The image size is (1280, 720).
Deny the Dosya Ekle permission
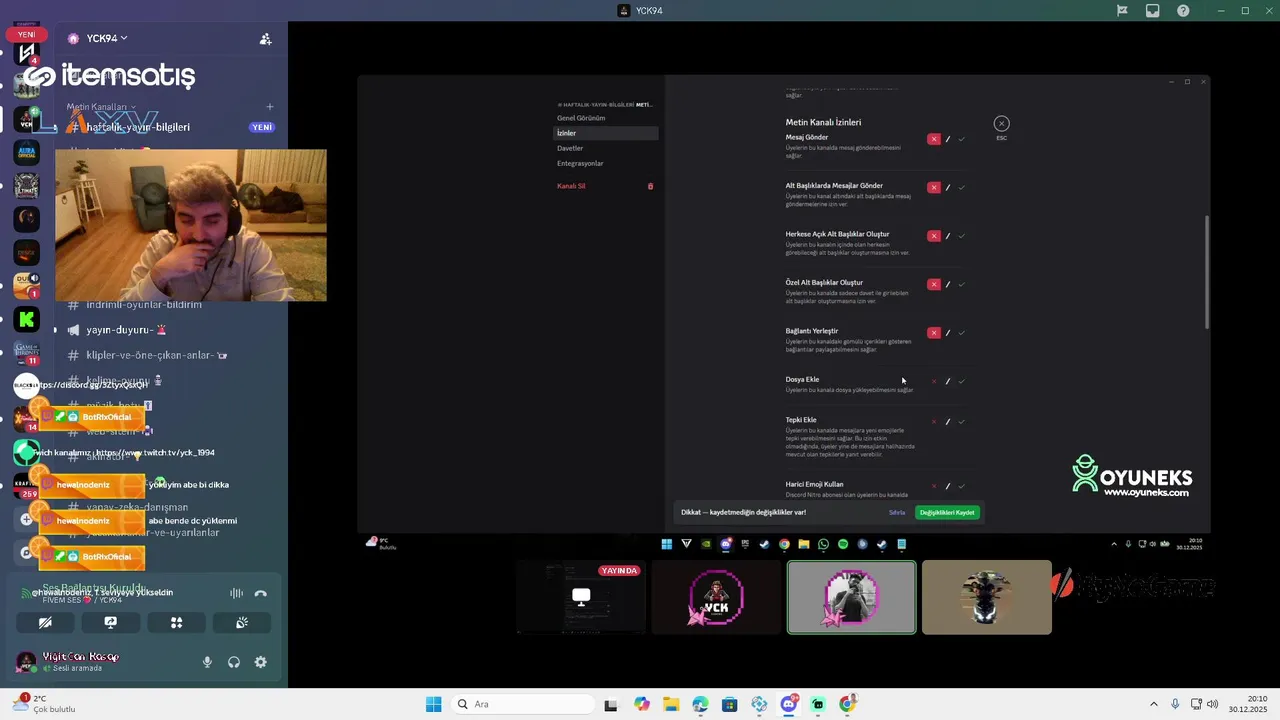[934, 381]
